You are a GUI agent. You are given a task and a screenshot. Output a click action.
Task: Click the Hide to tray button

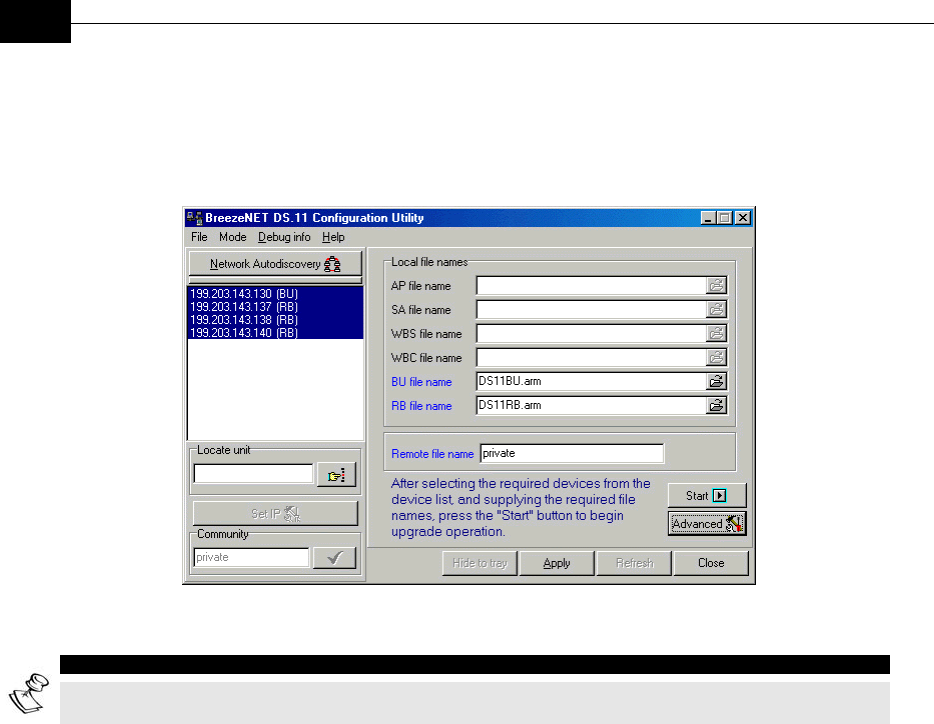click(480, 563)
